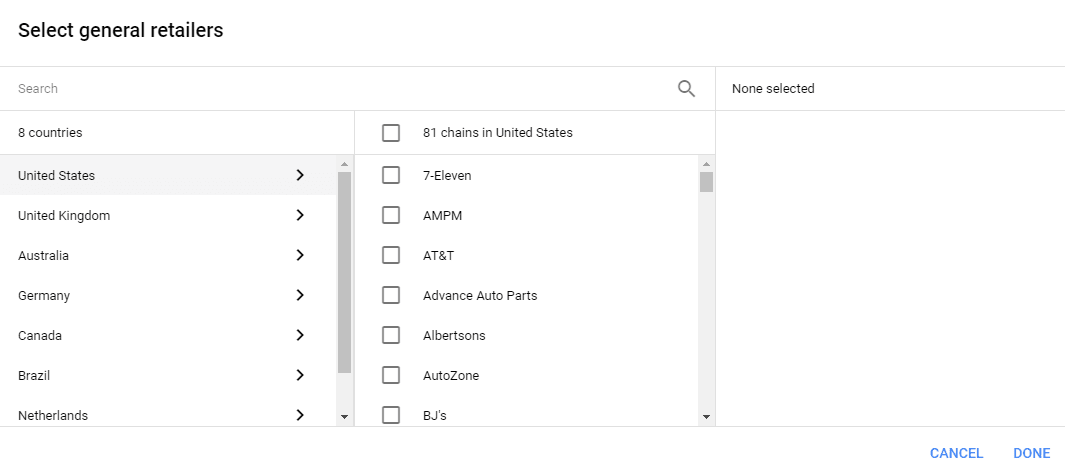Click the chains list scrollbar thumb
Image resolution: width=1065 pixels, height=473 pixels.
pyautogui.click(x=706, y=182)
